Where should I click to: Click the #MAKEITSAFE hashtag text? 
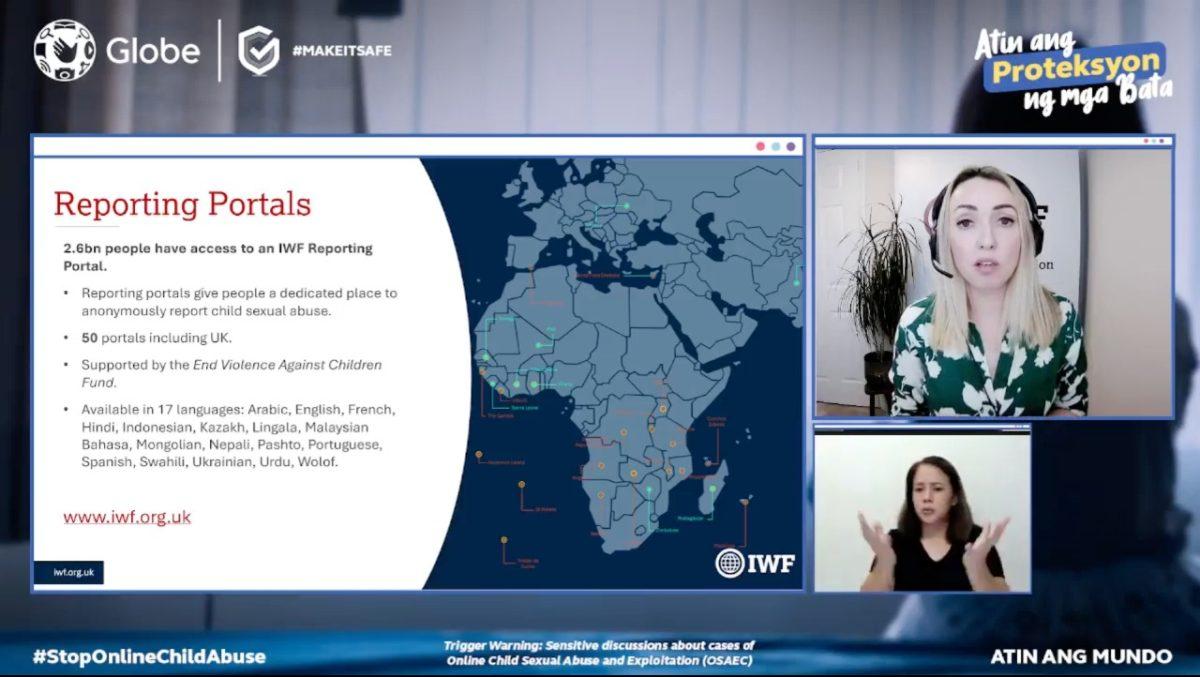point(341,50)
